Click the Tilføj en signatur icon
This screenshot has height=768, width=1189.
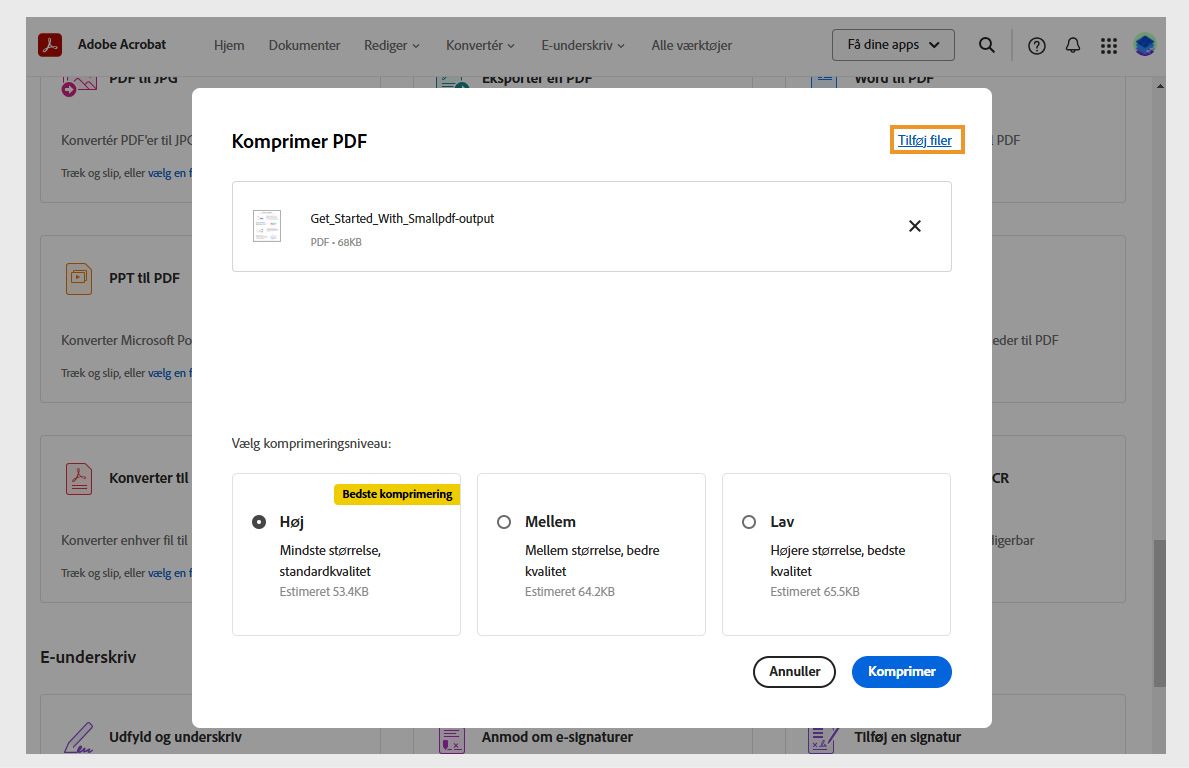click(821, 737)
